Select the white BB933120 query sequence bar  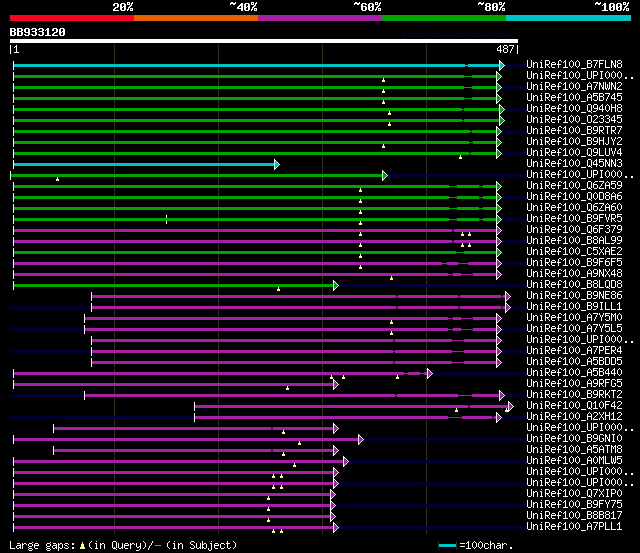click(264, 41)
